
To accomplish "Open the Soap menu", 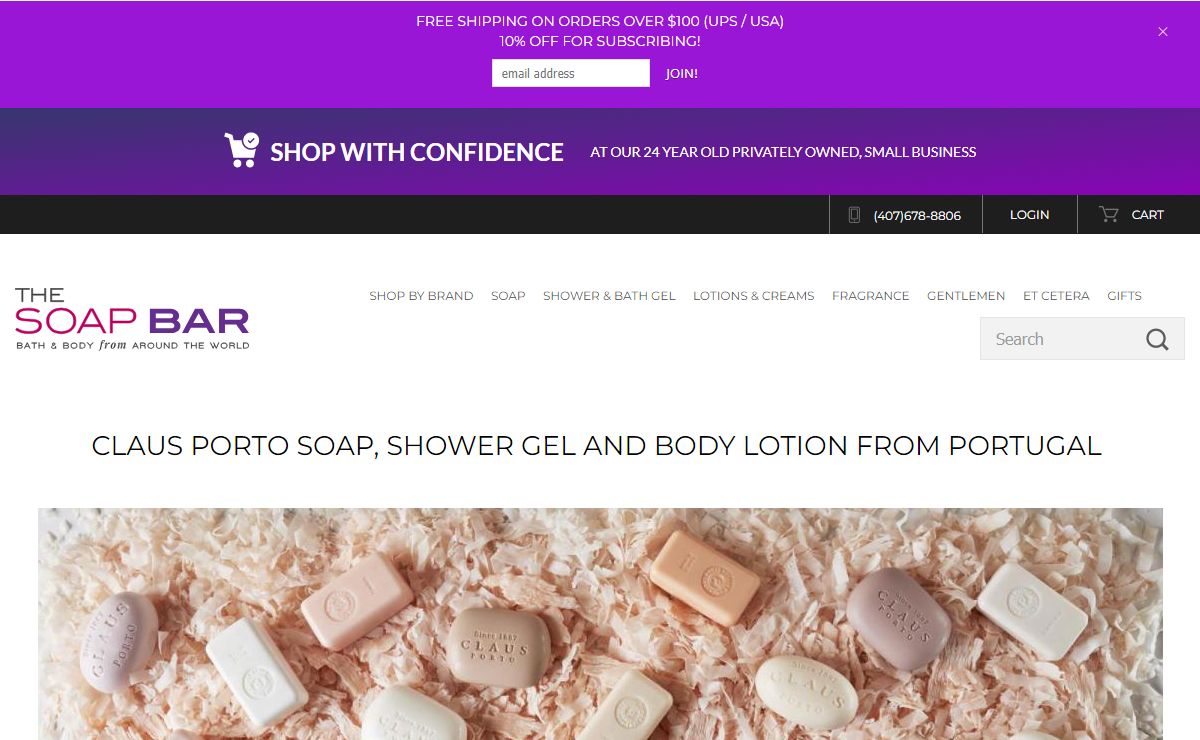I will (x=508, y=296).
